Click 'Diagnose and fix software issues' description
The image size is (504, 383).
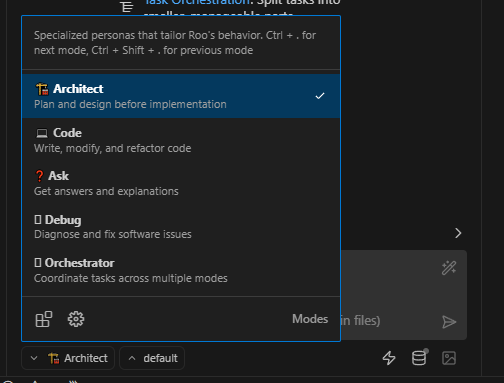coord(113,234)
